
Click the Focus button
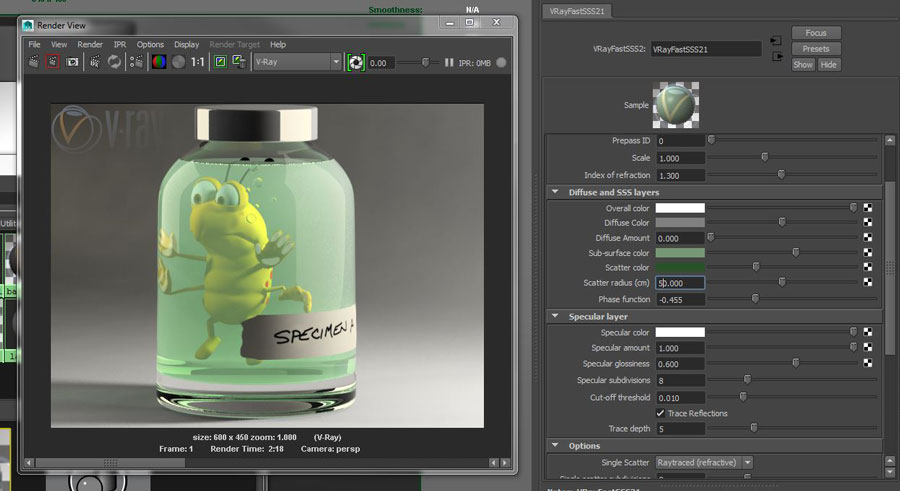point(816,33)
